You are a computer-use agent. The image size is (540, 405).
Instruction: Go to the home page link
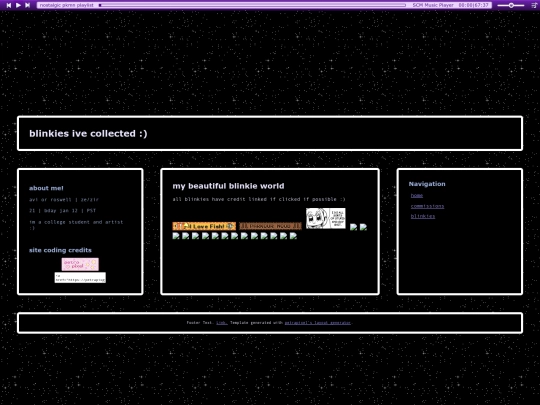pos(417,196)
